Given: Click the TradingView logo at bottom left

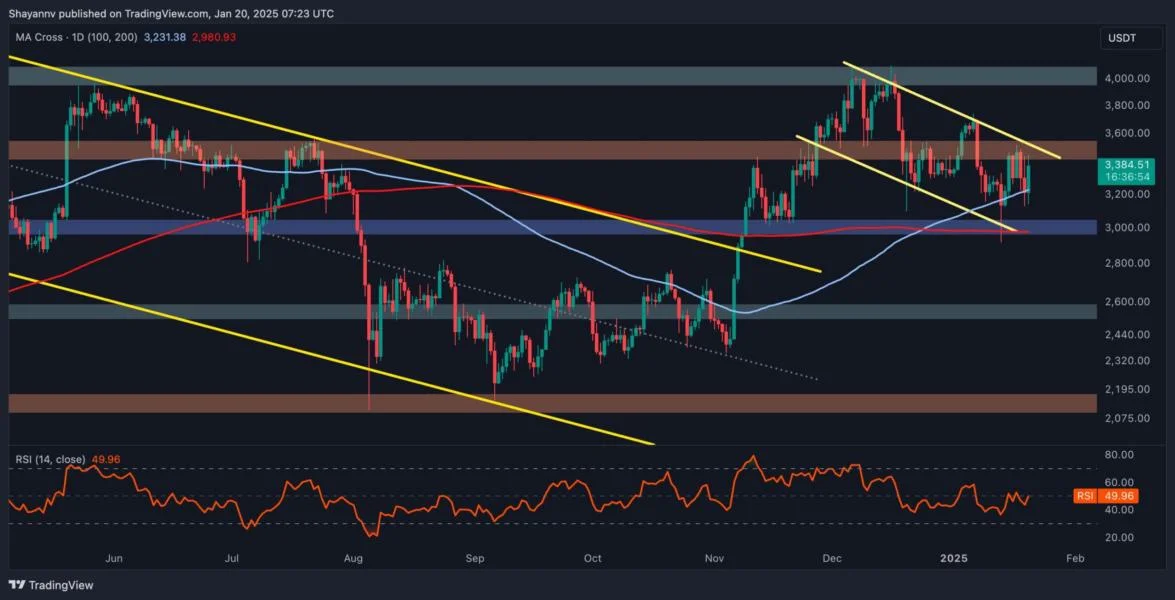Looking at the screenshot, I should (x=51, y=585).
